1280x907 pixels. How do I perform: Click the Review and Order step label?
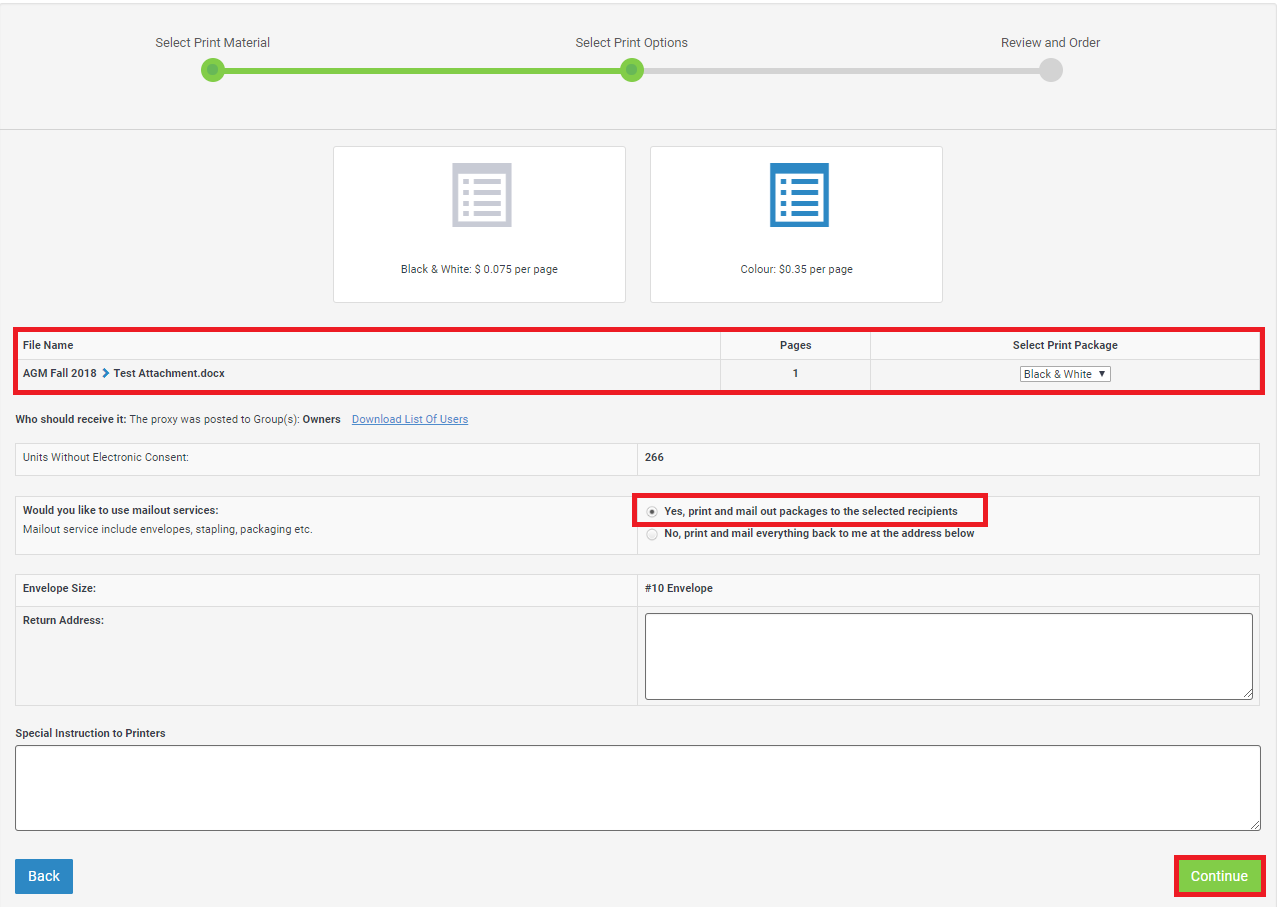tap(1051, 43)
